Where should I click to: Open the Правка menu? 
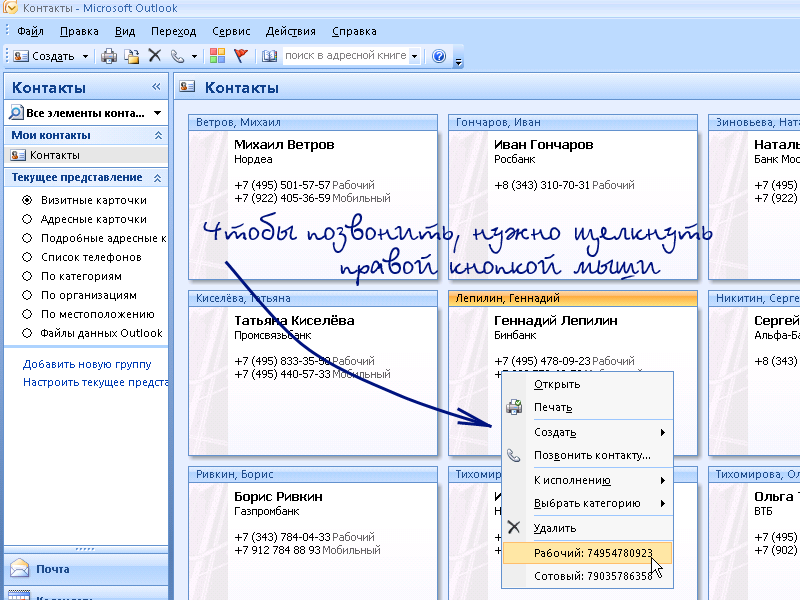point(79,31)
